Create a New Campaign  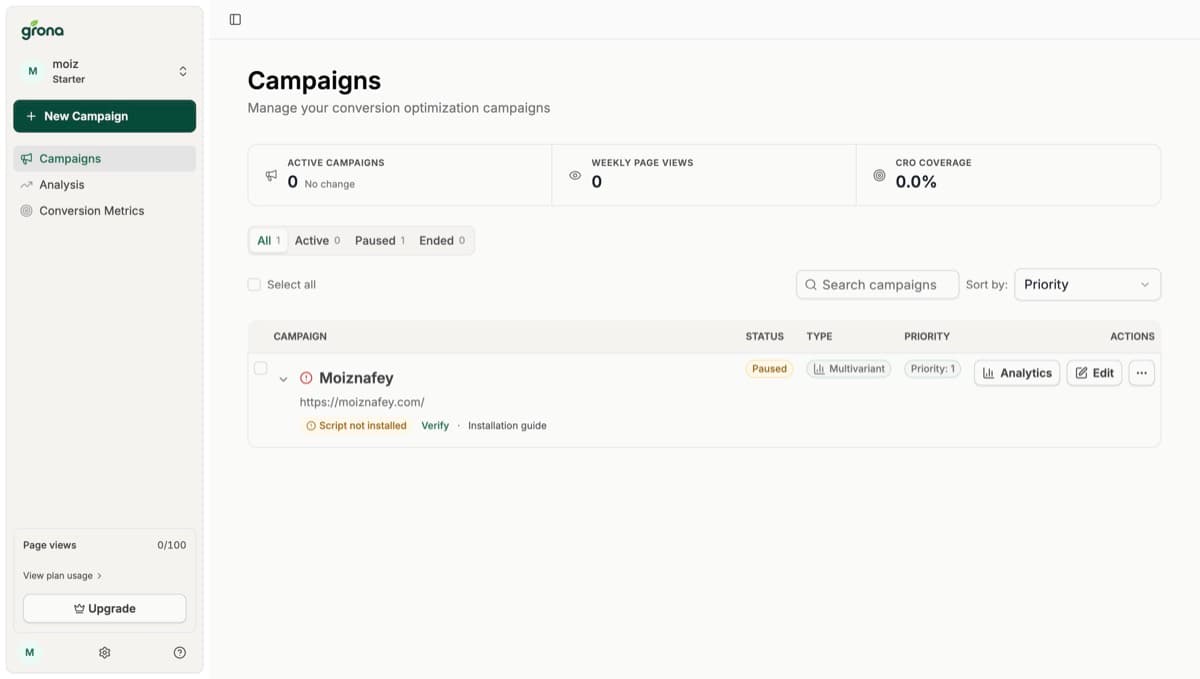[x=104, y=116]
